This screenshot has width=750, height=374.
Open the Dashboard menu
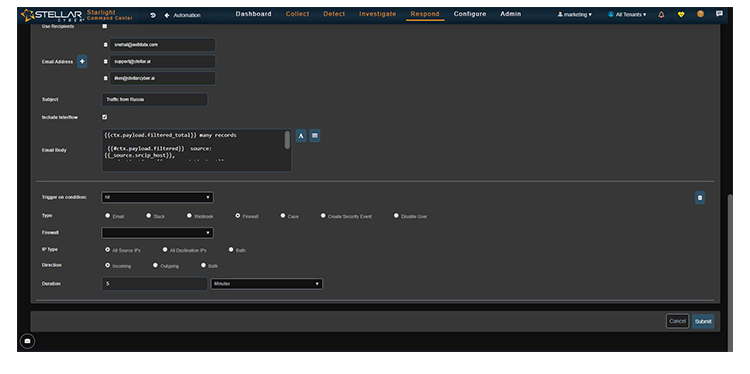click(x=254, y=14)
